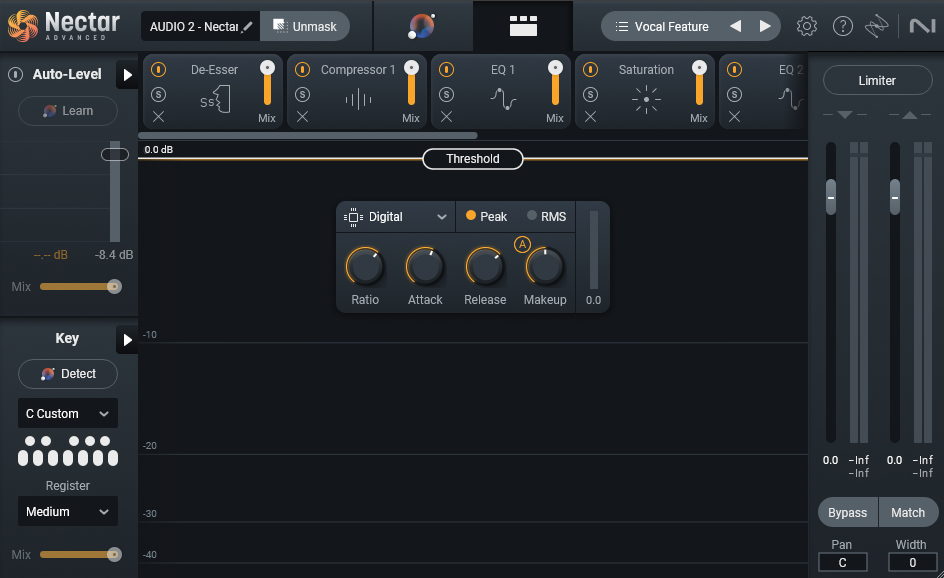This screenshot has width=944, height=578.
Task: Click the Bypass button
Action: (x=848, y=512)
